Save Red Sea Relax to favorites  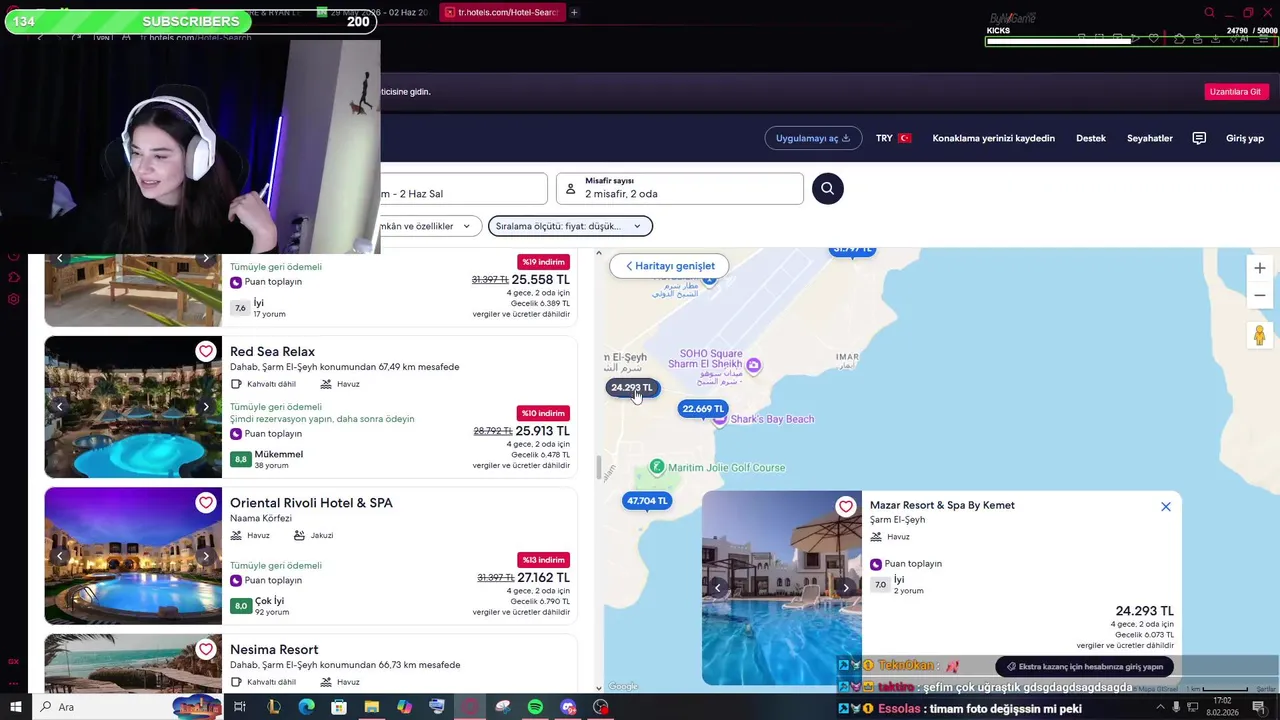click(205, 351)
